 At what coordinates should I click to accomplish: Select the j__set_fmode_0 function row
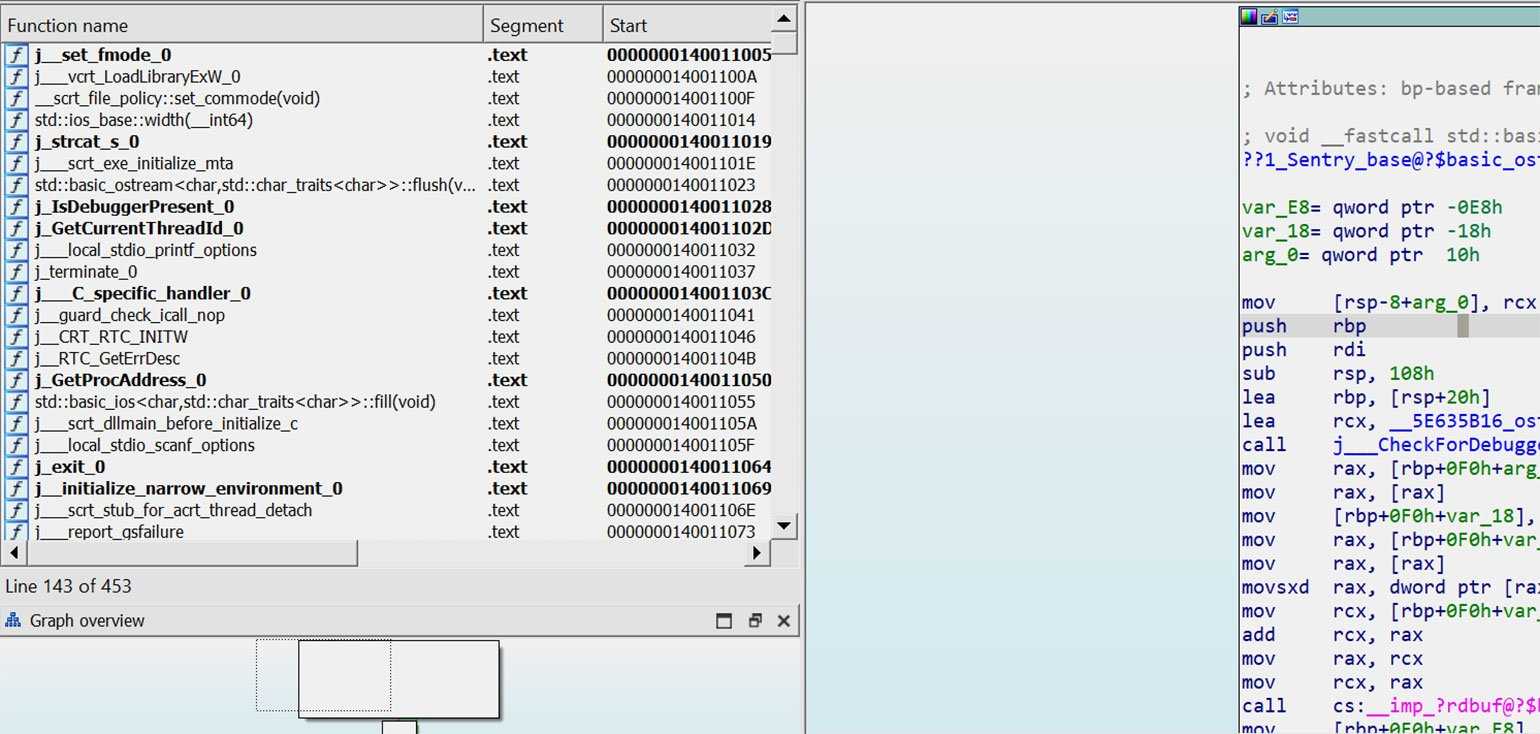[103, 55]
